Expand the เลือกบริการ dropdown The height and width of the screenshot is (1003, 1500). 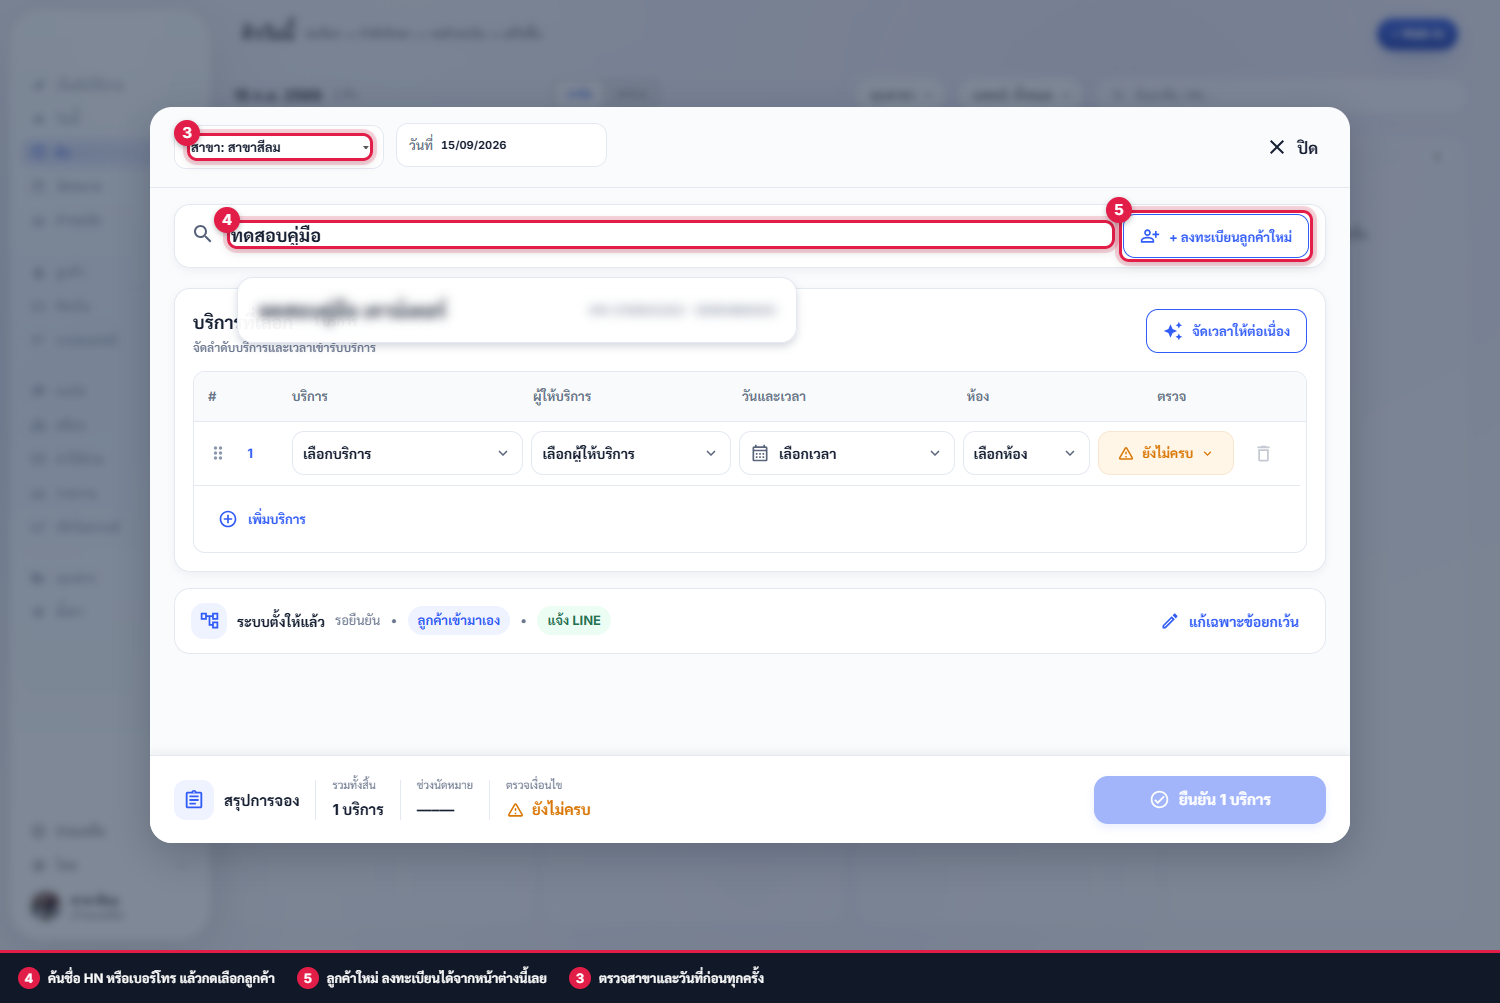point(407,453)
